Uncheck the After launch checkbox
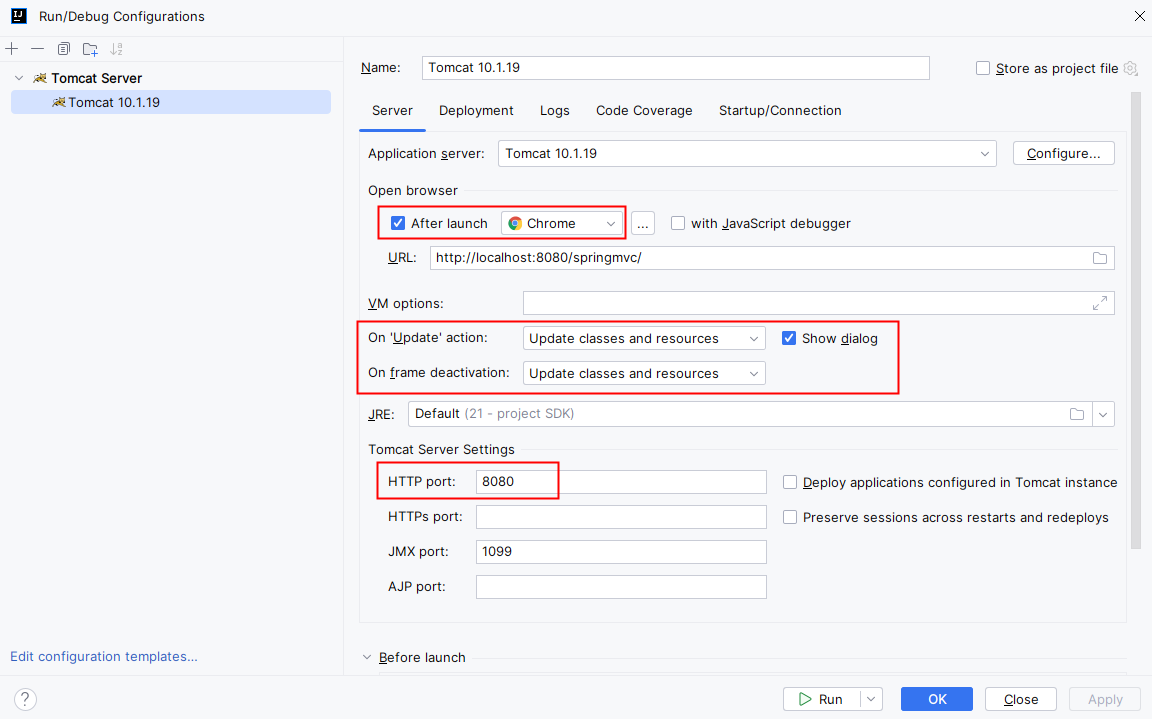This screenshot has width=1152, height=719. pyautogui.click(x=398, y=224)
